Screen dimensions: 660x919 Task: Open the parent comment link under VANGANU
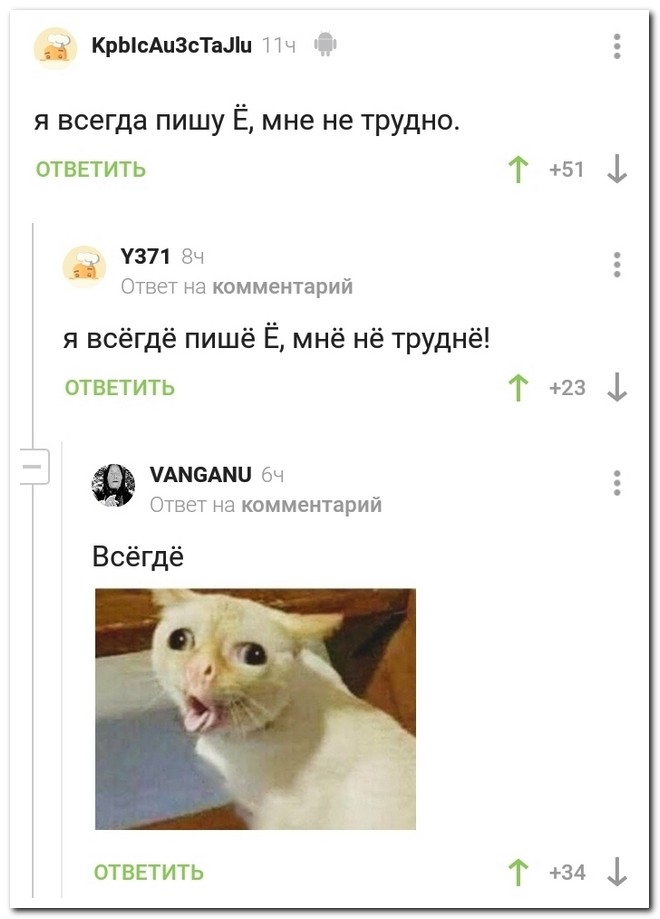tap(311, 505)
